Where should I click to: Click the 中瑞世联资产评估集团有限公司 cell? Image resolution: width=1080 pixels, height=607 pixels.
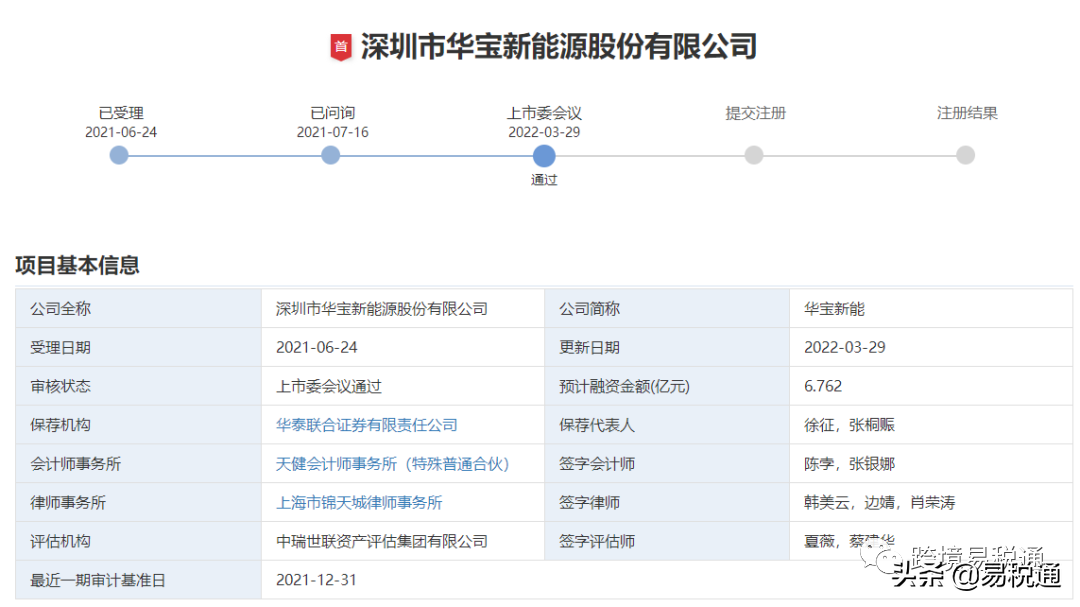[x=403, y=541]
